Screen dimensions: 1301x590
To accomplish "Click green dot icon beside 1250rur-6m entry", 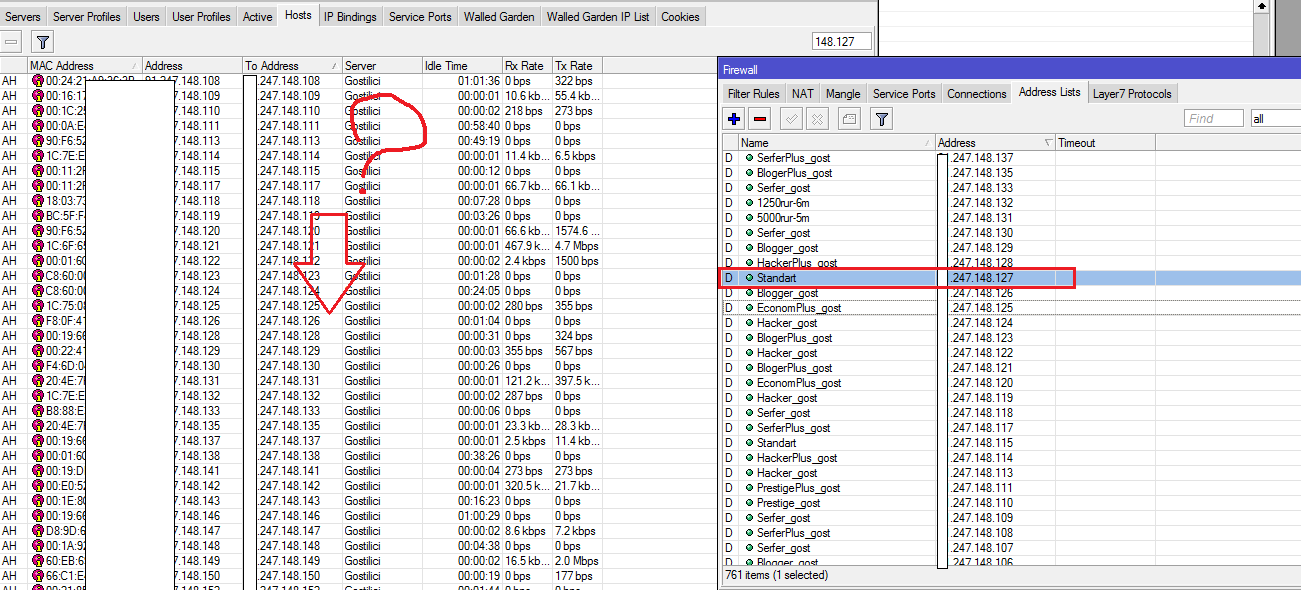I will [x=749, y=203].
